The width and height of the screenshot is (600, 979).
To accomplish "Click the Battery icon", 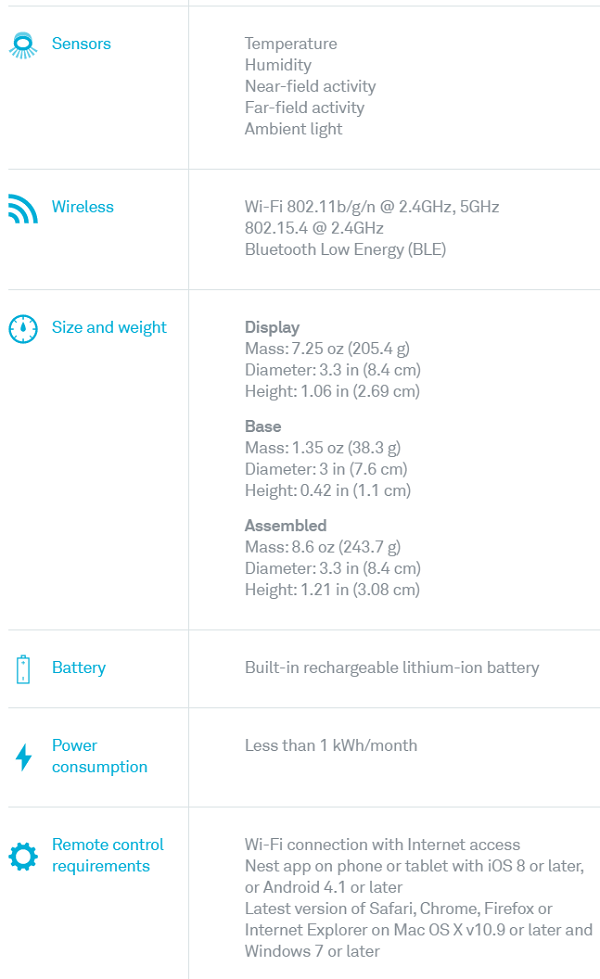I will click(x=23, y=669).
